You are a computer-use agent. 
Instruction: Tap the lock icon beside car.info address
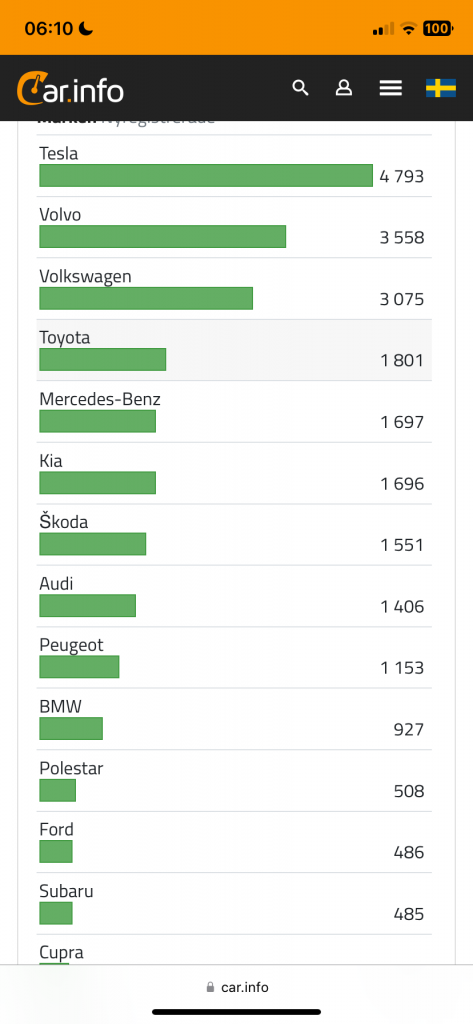click(x=210, y=987)
